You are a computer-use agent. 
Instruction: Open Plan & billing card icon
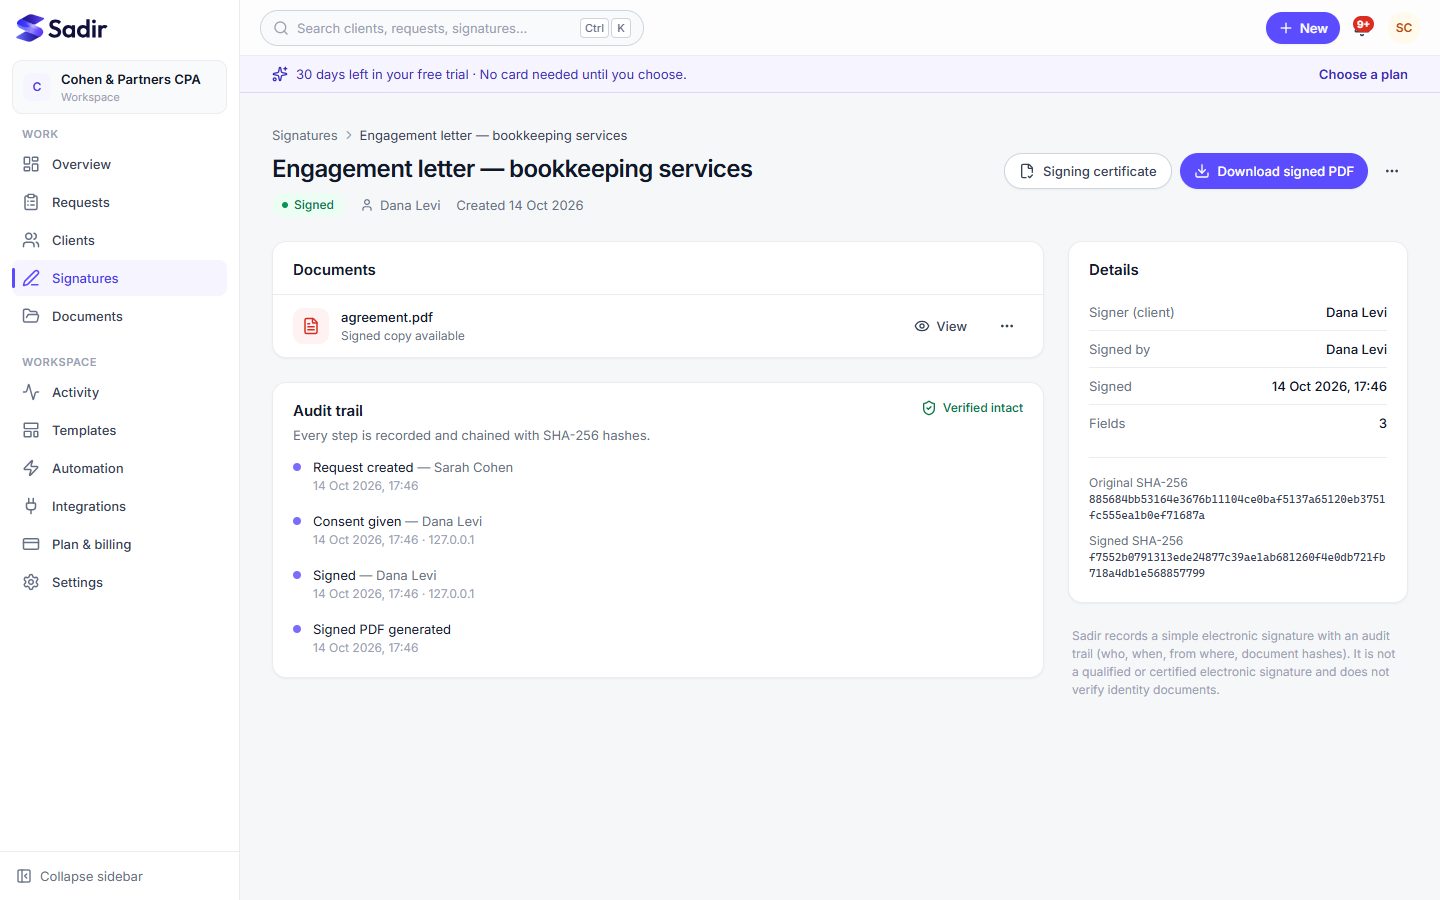pos(31,544)
